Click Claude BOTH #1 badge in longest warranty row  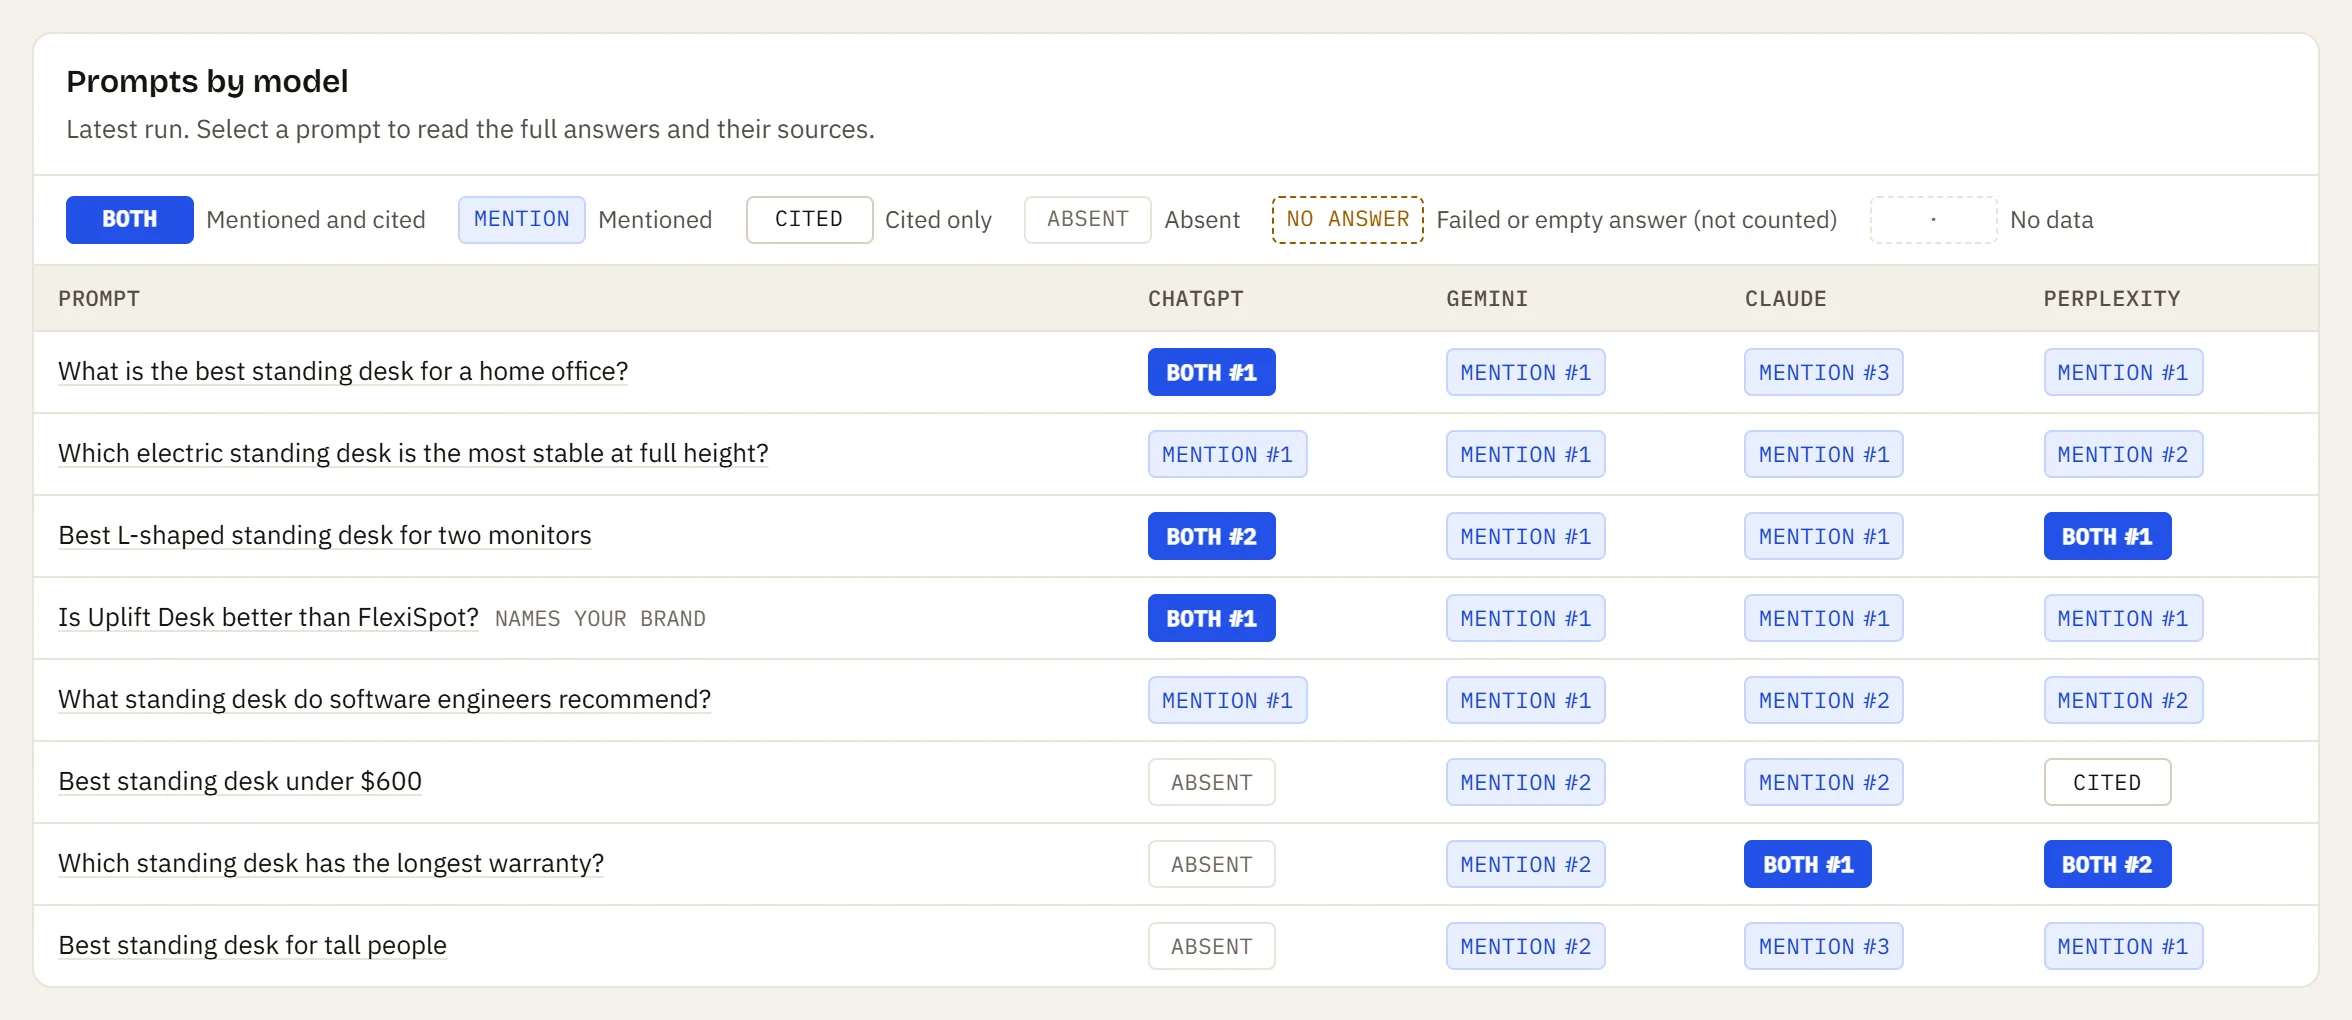tap(1808, 864)
